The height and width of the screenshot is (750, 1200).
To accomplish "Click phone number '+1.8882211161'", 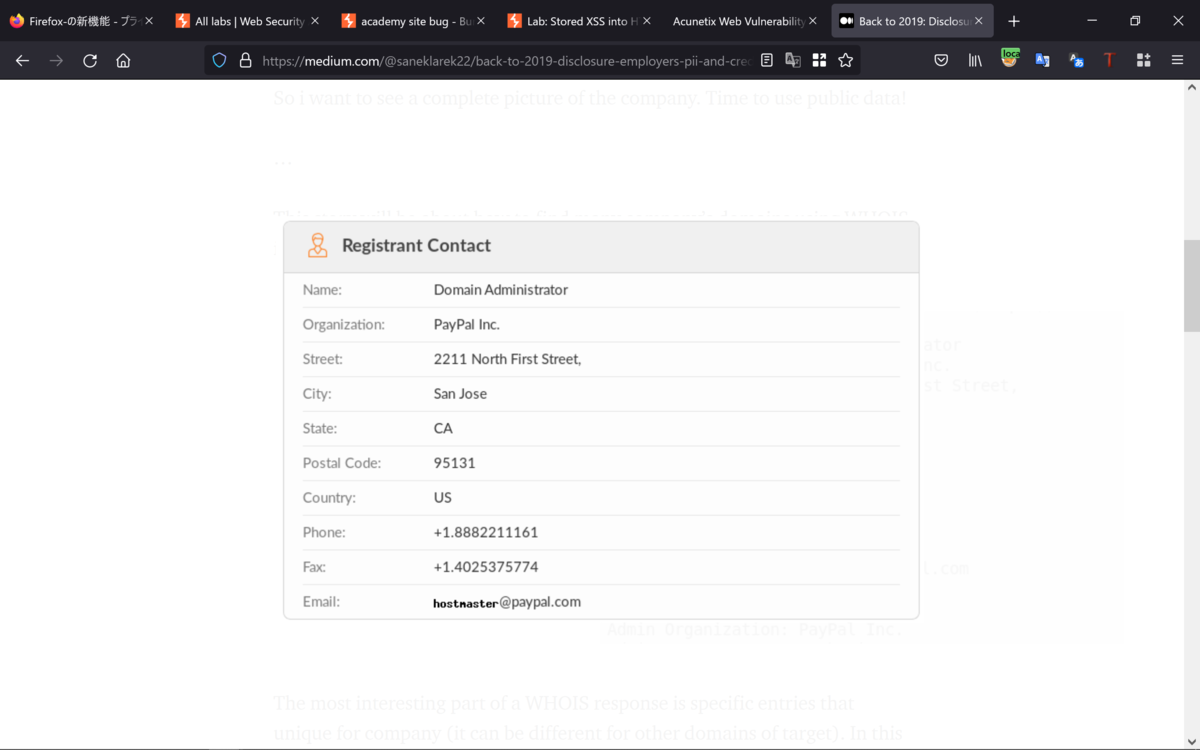I will [485, 532].
